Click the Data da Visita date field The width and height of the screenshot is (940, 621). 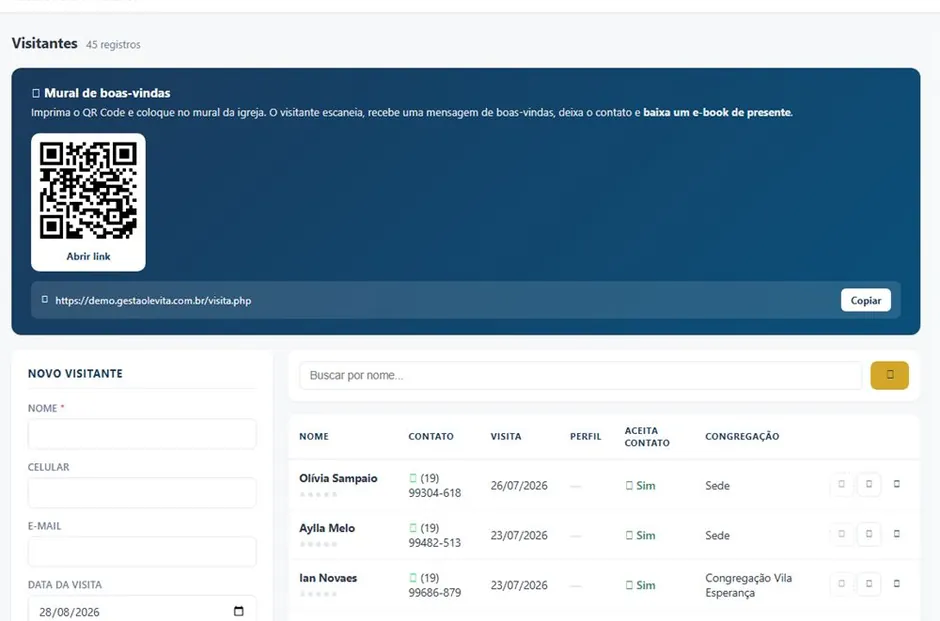[142, 609]
